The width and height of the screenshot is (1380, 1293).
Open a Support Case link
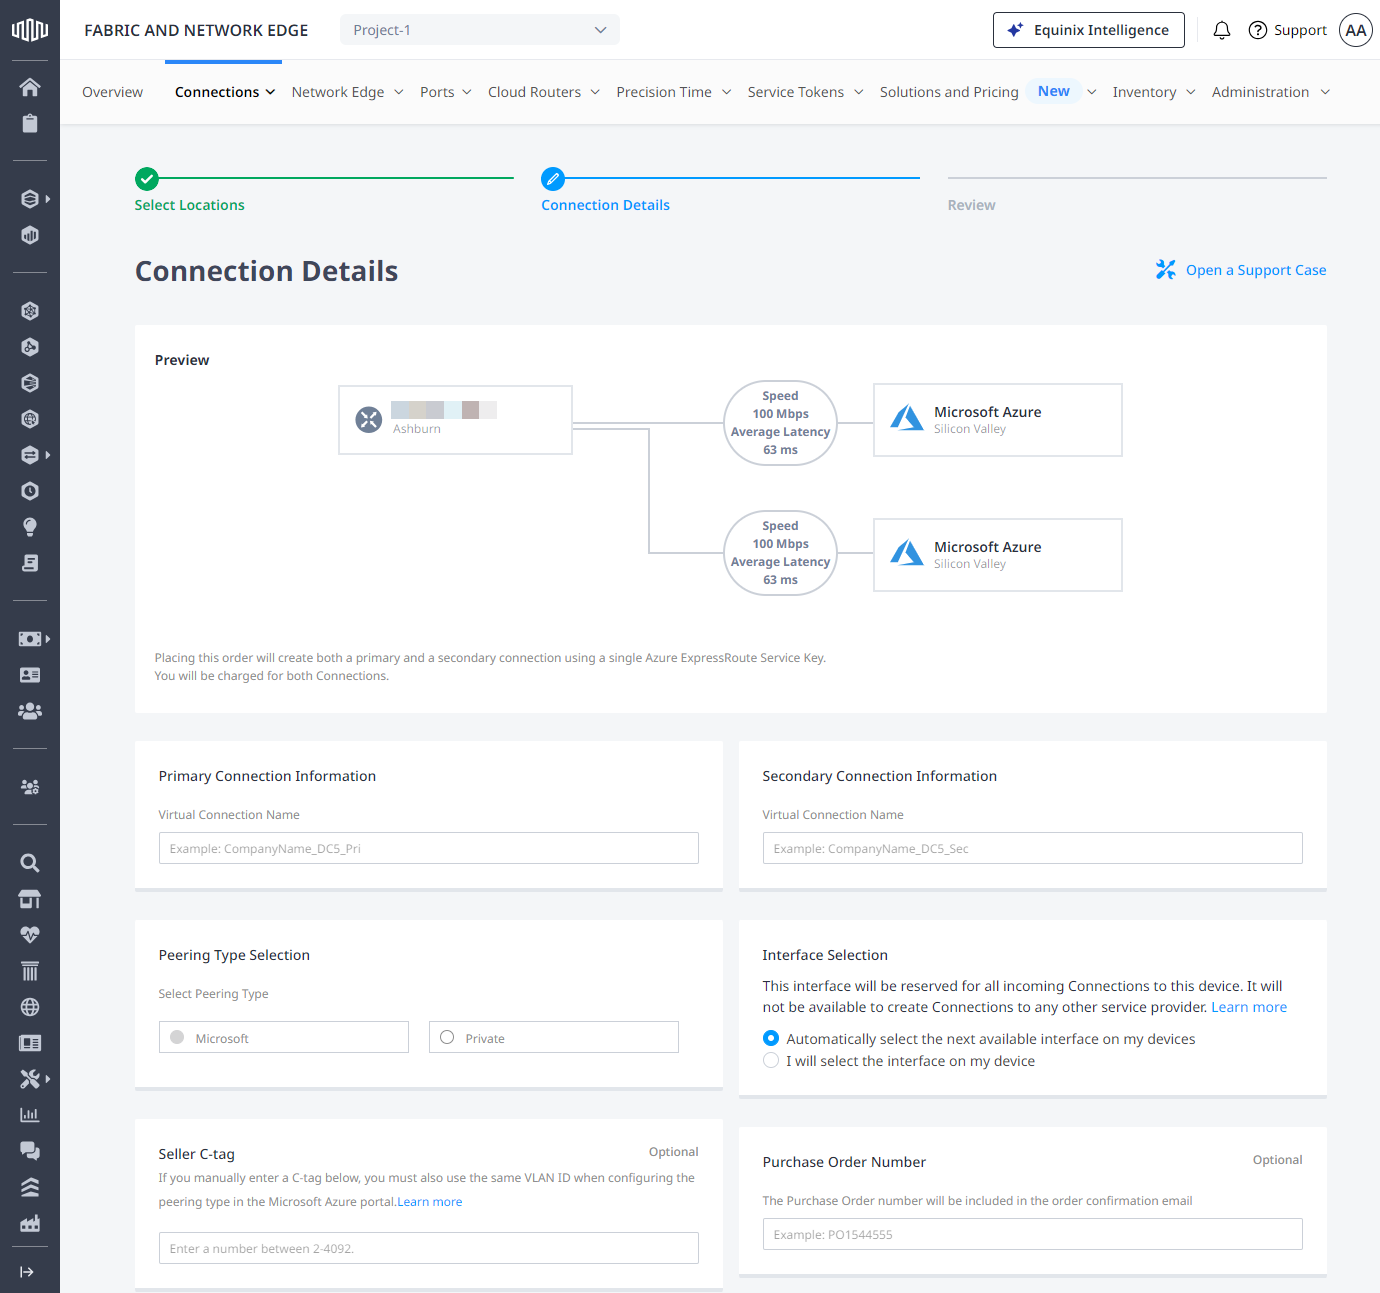tap(1255, 270)
